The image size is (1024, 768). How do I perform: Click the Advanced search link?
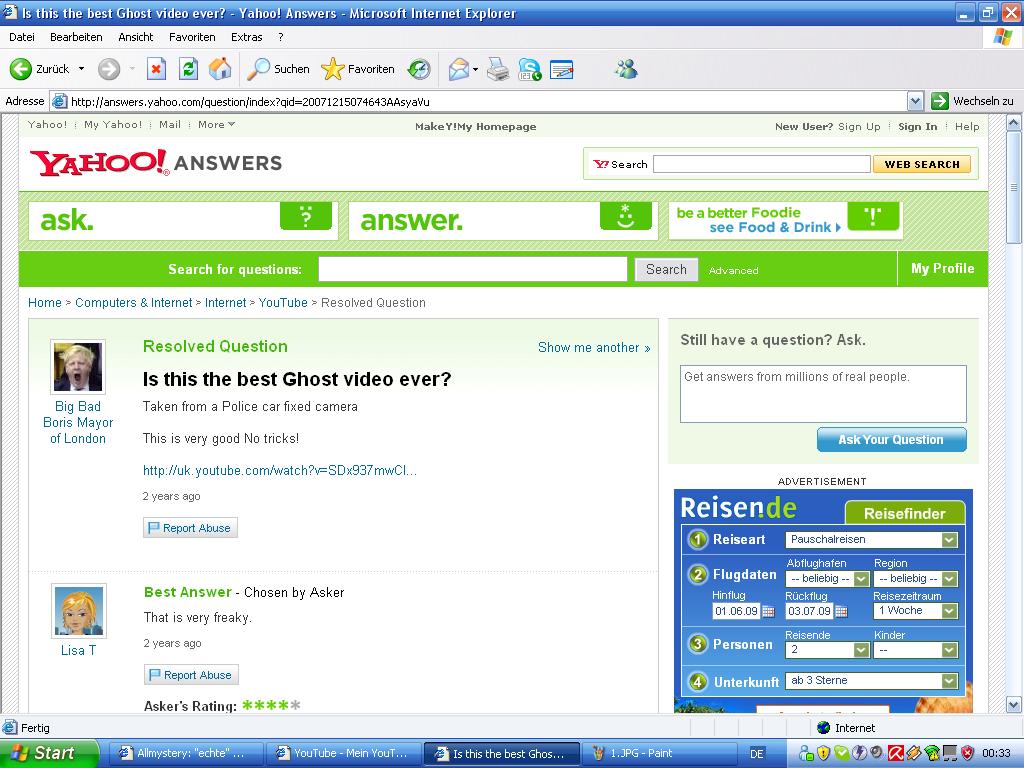[x=733, y=270]
